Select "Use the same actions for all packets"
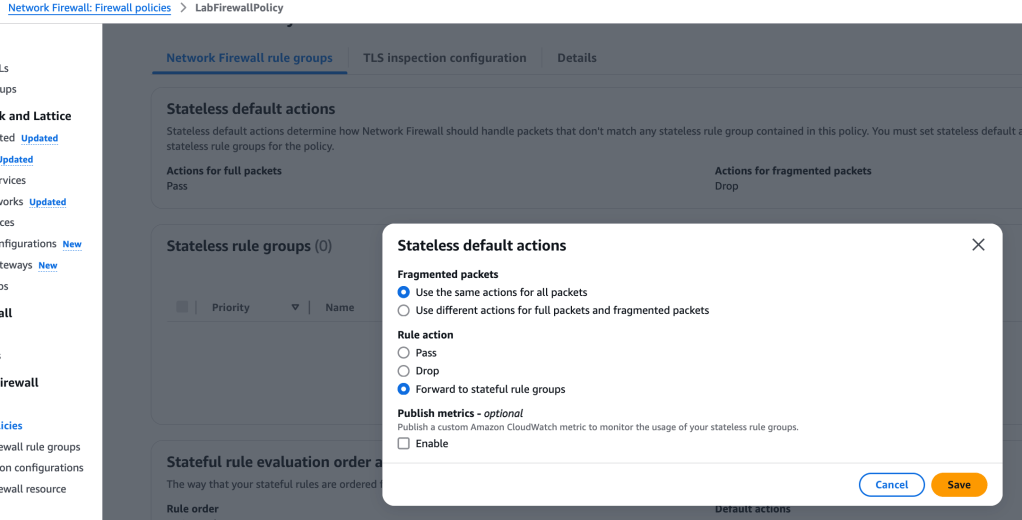This screenshot has width=1022, height=520. click(404, 292)
